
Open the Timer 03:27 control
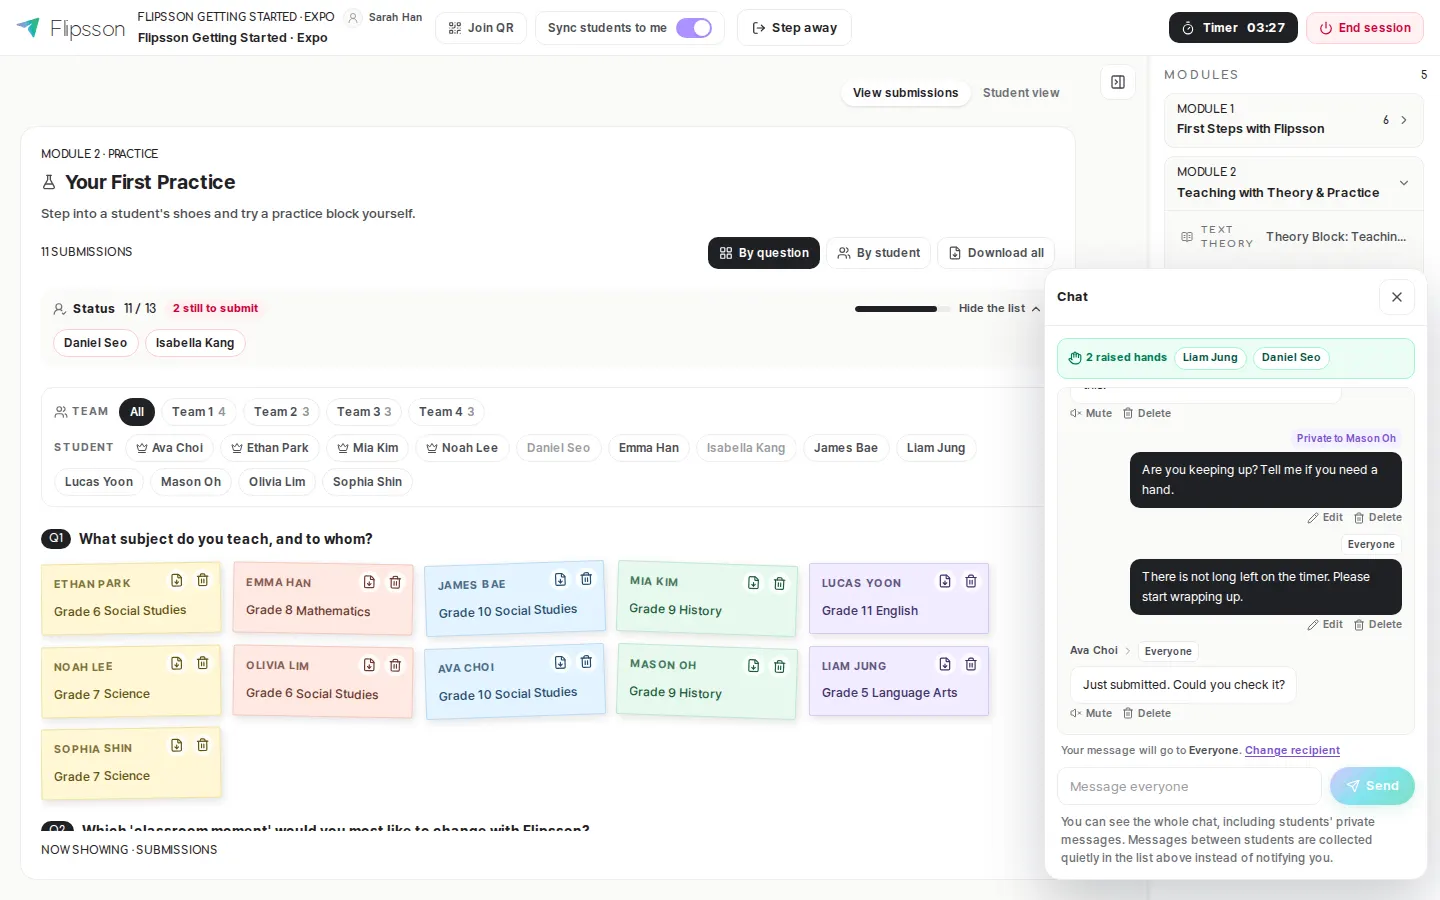coord(1233,28)
